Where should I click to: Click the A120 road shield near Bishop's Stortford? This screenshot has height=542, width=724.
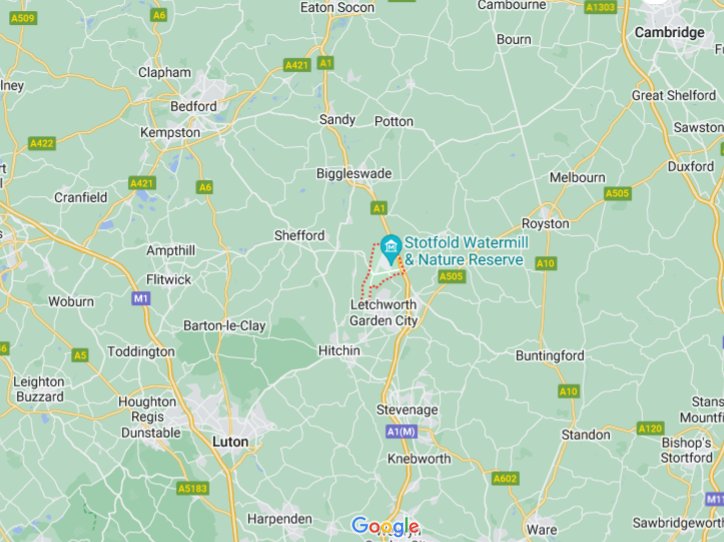click(650, 428)
